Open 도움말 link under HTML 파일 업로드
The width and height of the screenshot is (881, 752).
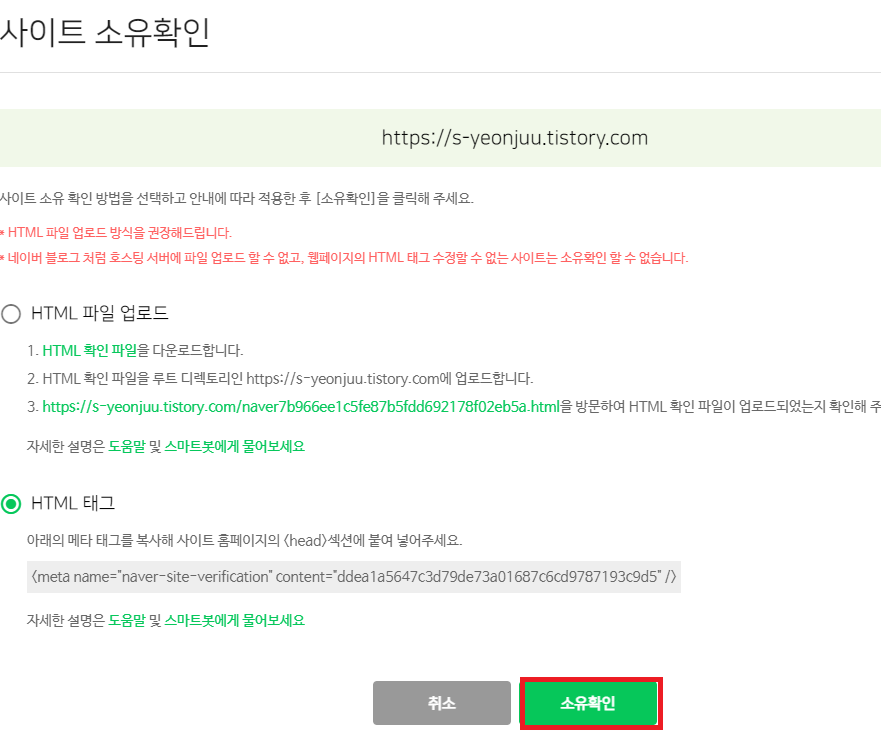pyautogui.click(x=127, y=446)
